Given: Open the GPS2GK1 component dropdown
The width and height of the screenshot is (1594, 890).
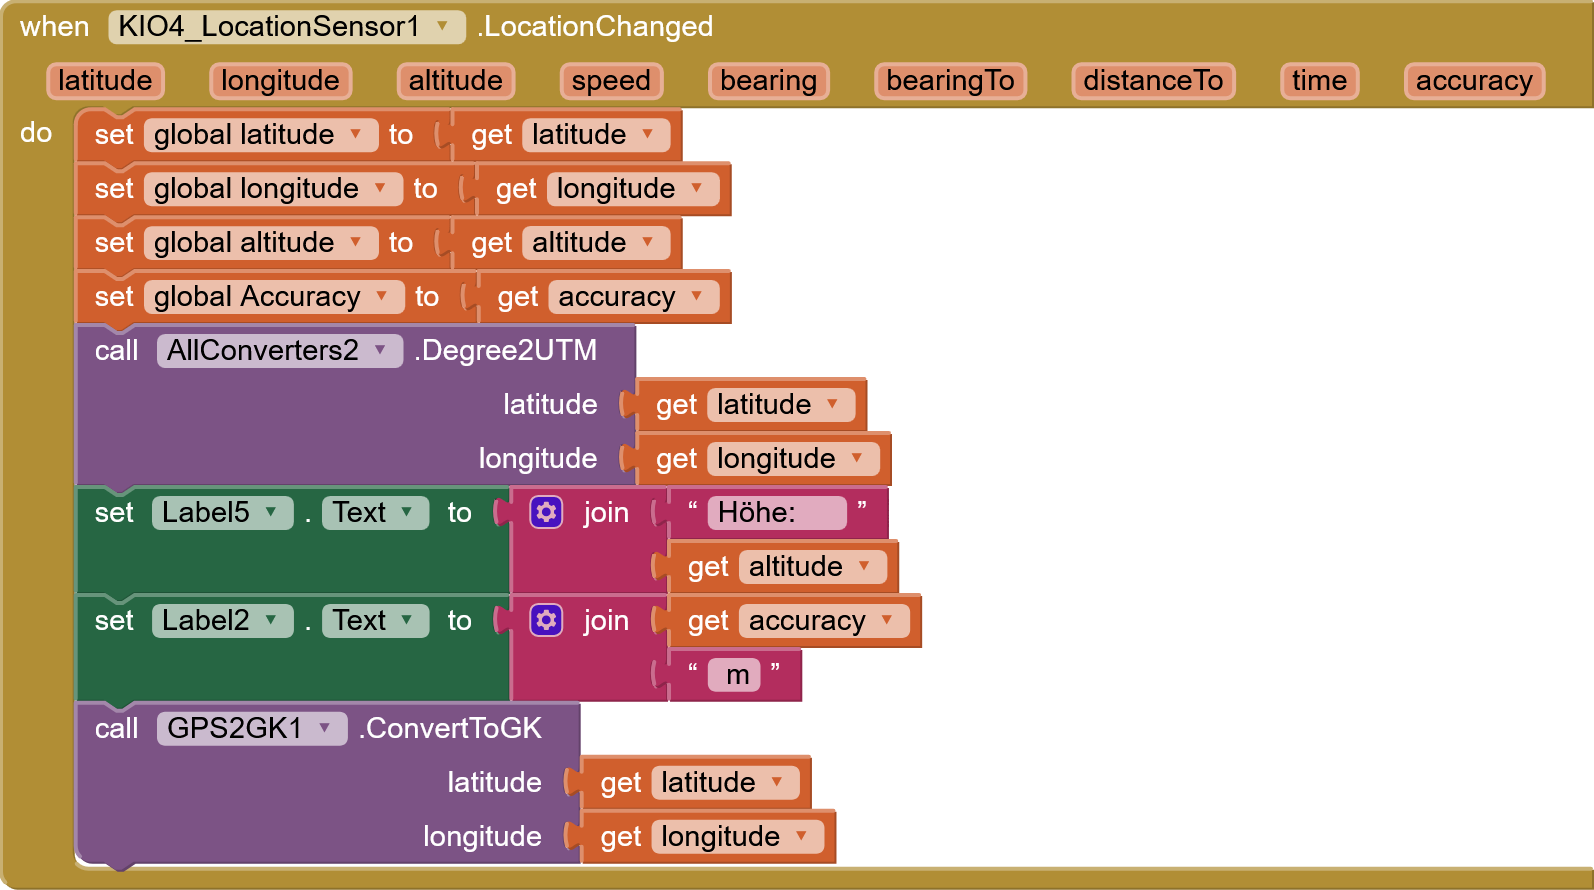Looking at the screenshot, I should [325, 729].
